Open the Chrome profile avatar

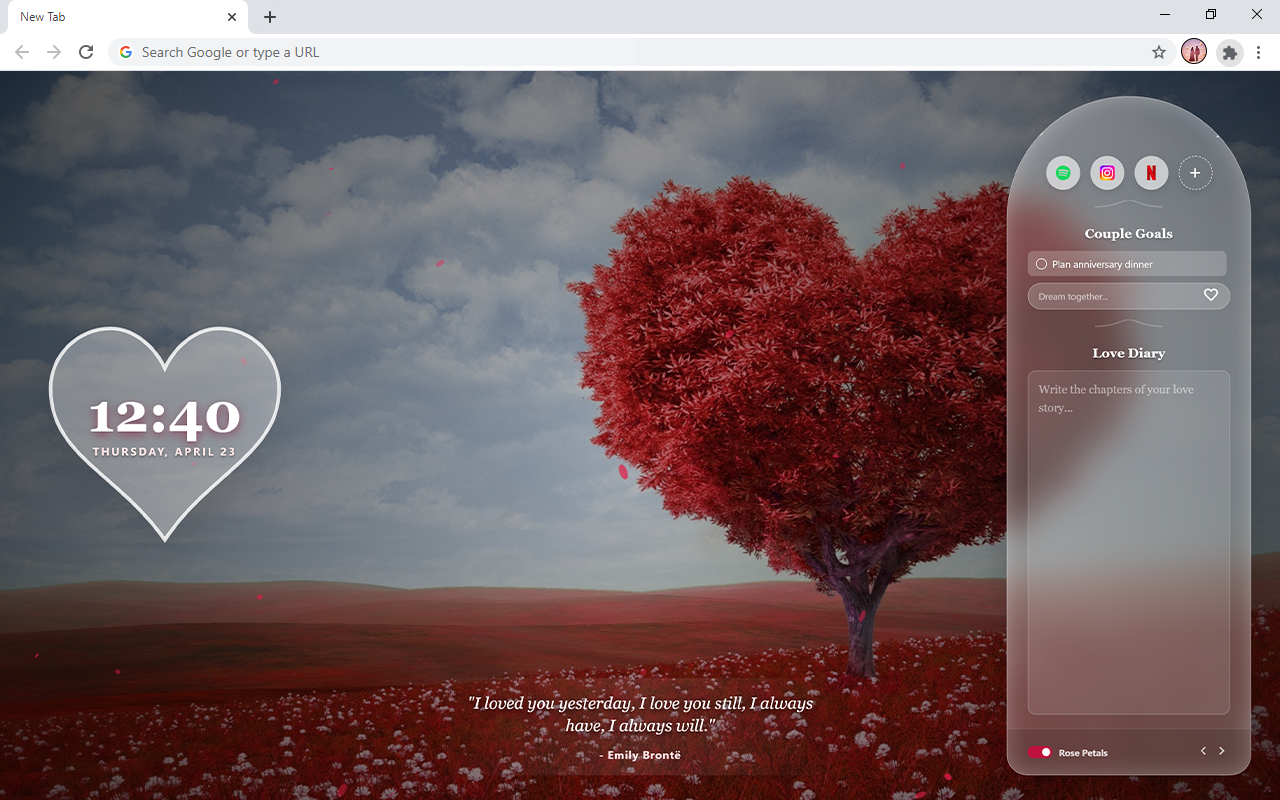click(1194, 52)
